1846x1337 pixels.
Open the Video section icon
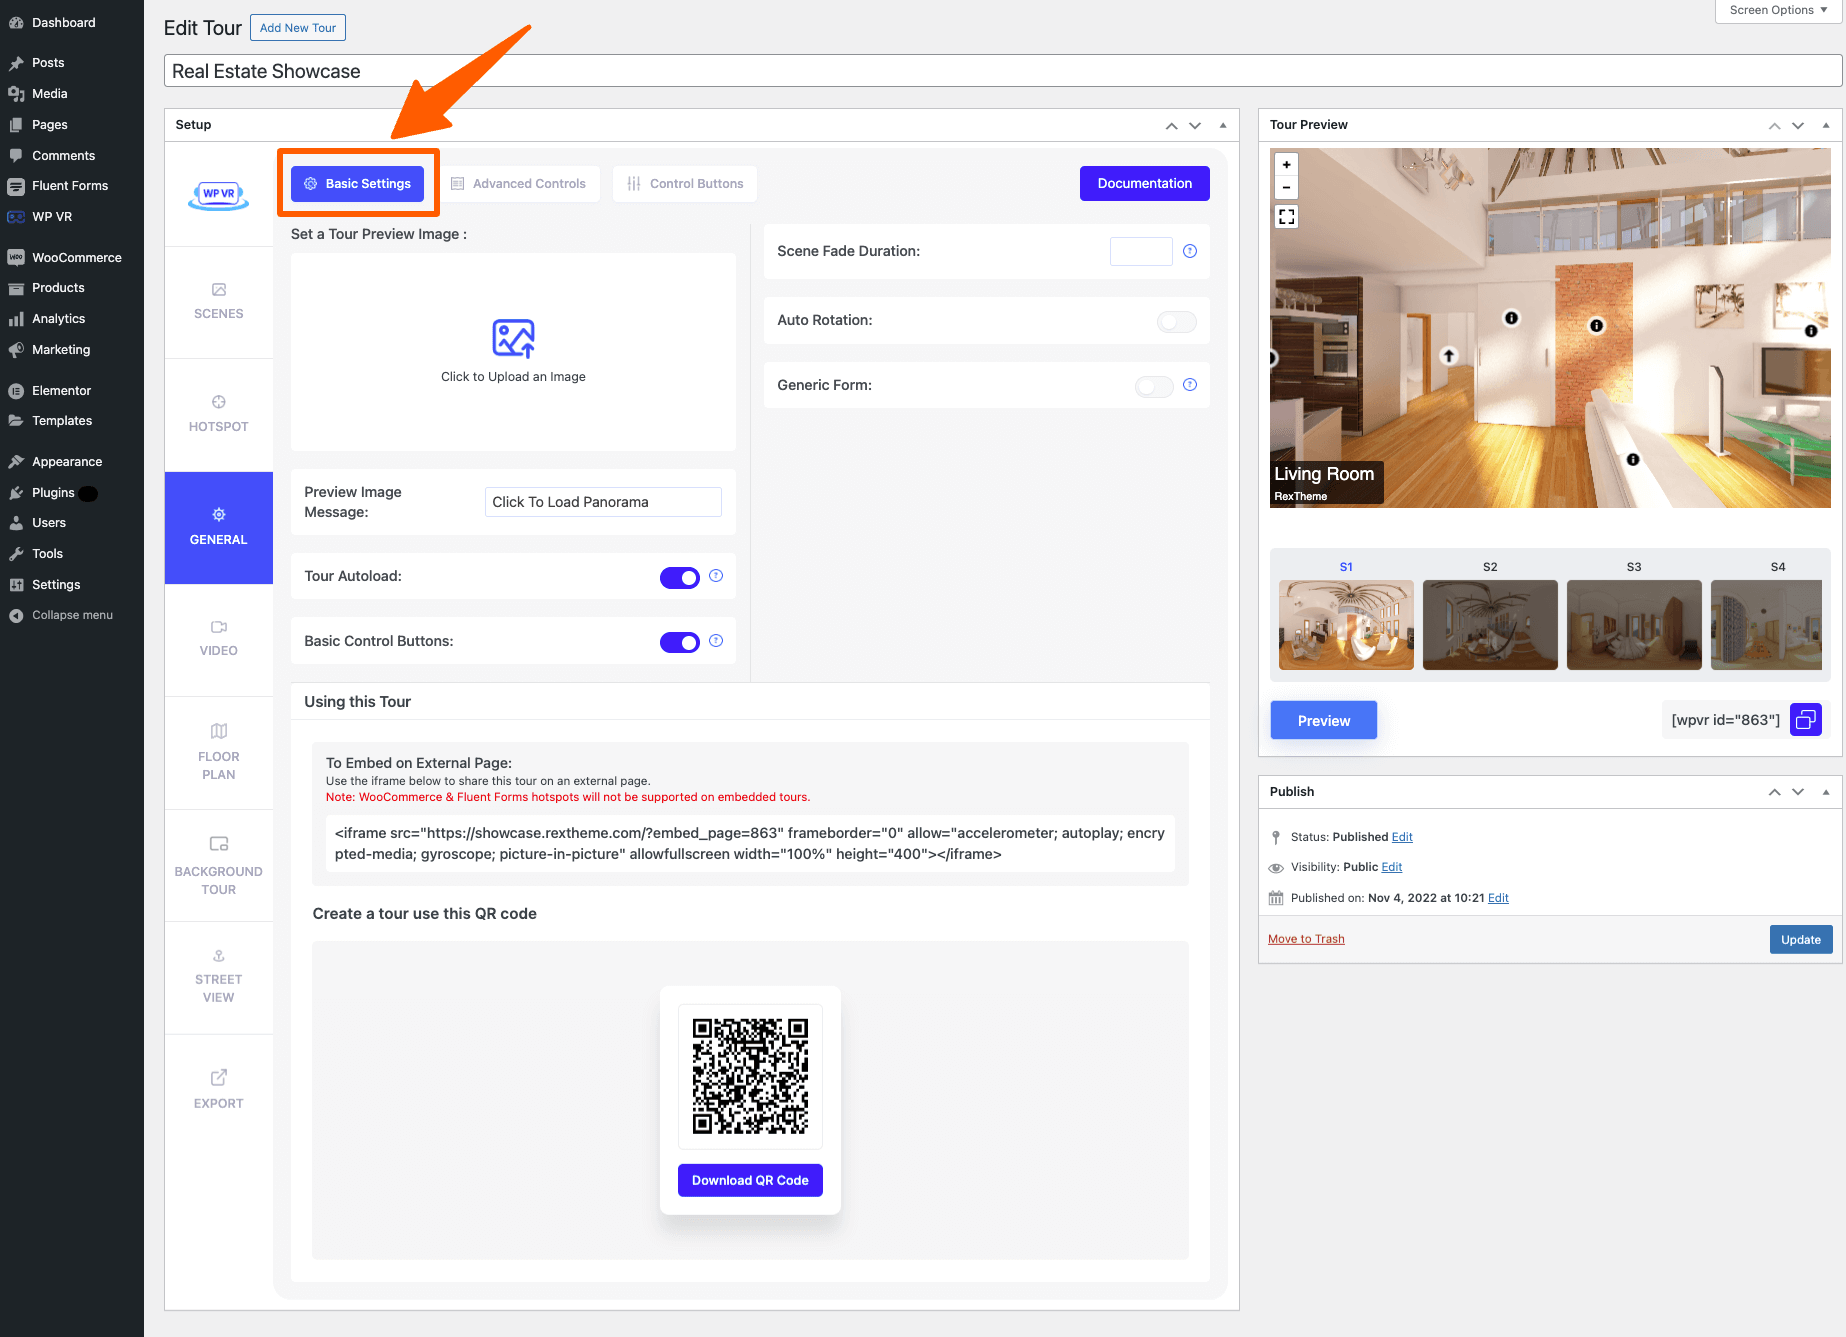[x=219, y=627]
